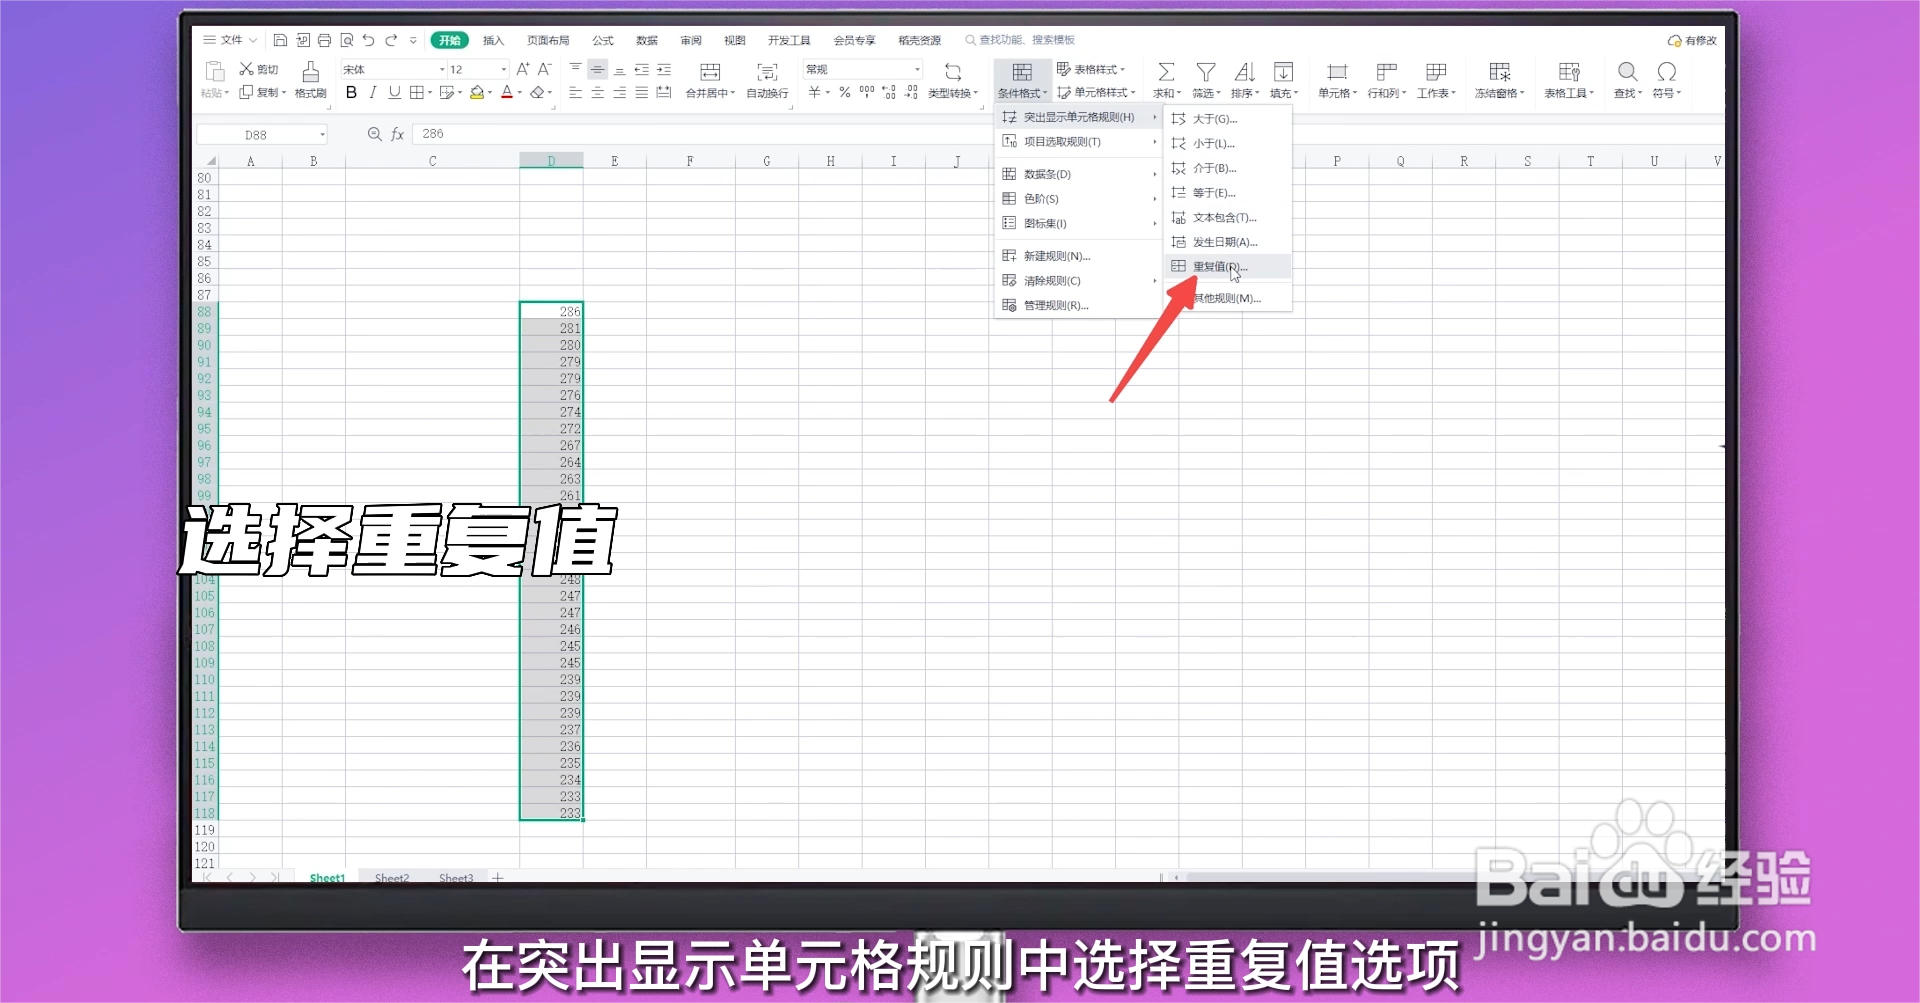Click the Save icon in quick access toolbar
This screenshot has height=1003, width=1920.
pos(280,40)
